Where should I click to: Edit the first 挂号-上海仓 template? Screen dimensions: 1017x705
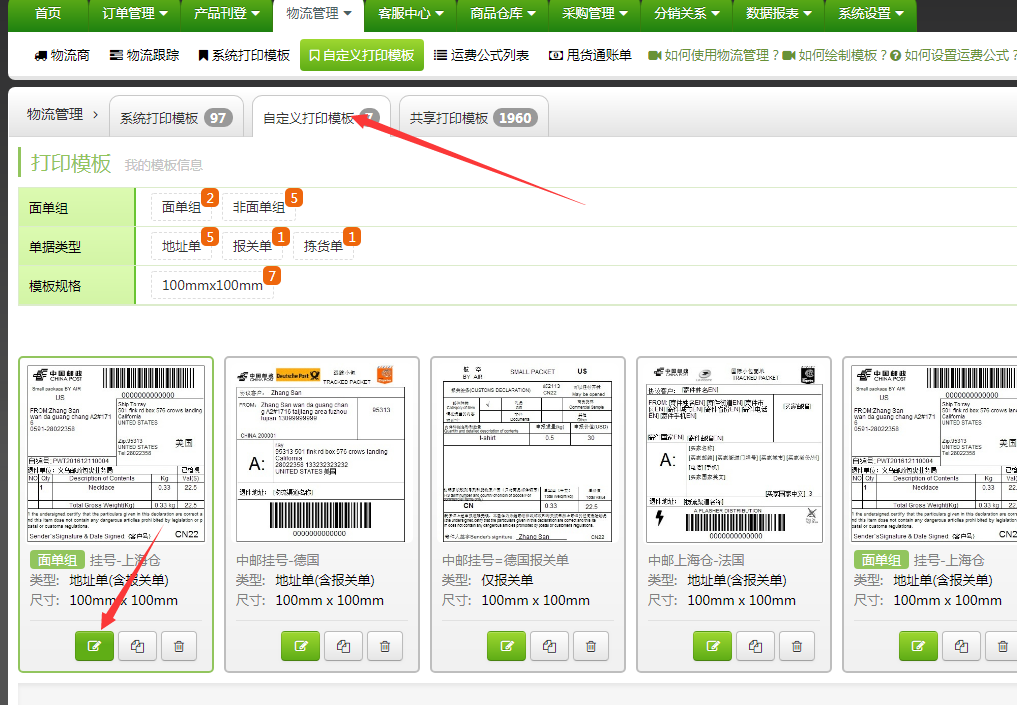pyautogui.click(x=95, y=646)
